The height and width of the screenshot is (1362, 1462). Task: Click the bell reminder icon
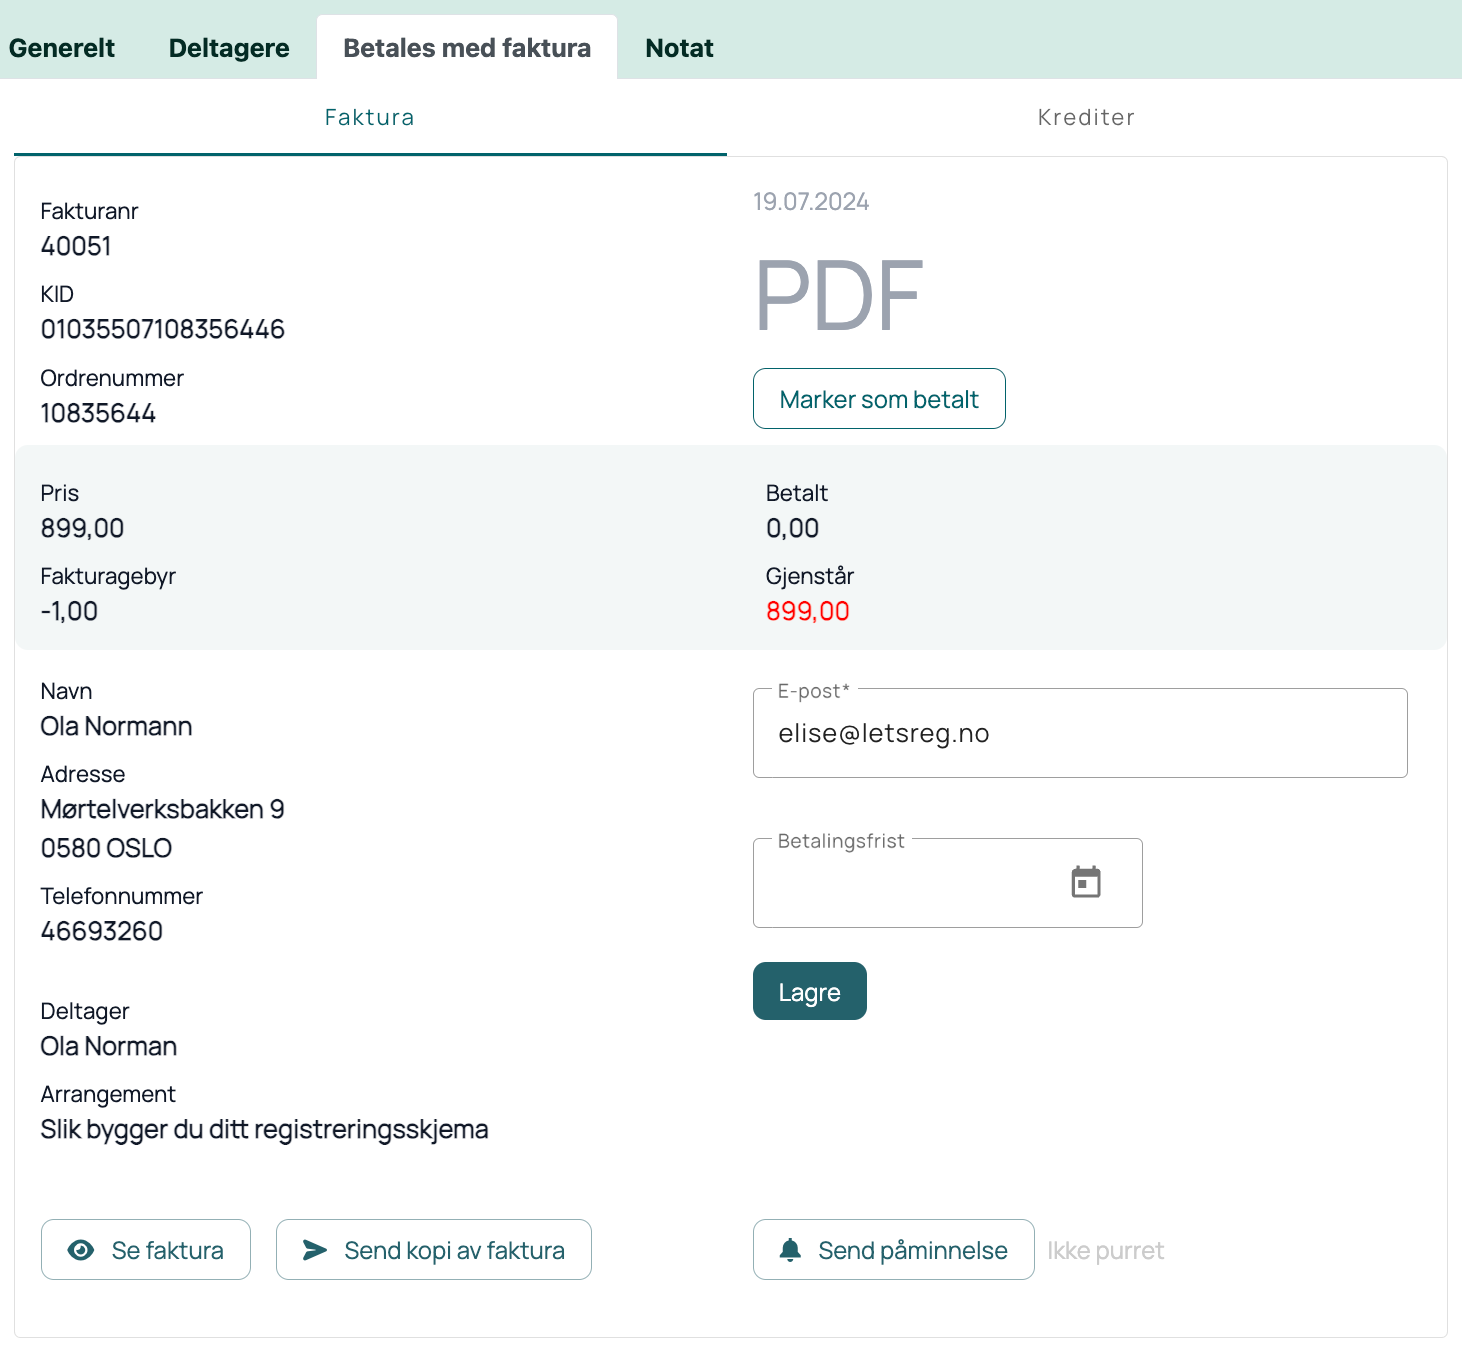click(x=790, y=1250)
